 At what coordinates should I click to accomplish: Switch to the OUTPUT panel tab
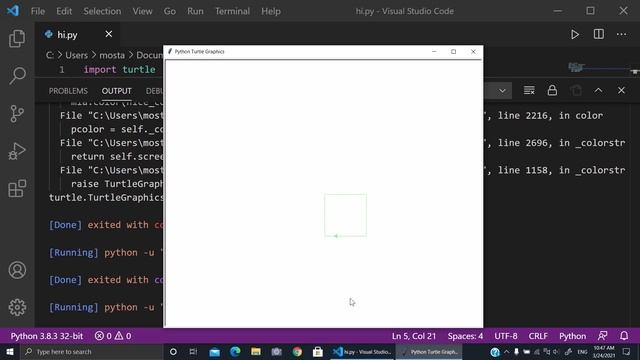point(116,91)
